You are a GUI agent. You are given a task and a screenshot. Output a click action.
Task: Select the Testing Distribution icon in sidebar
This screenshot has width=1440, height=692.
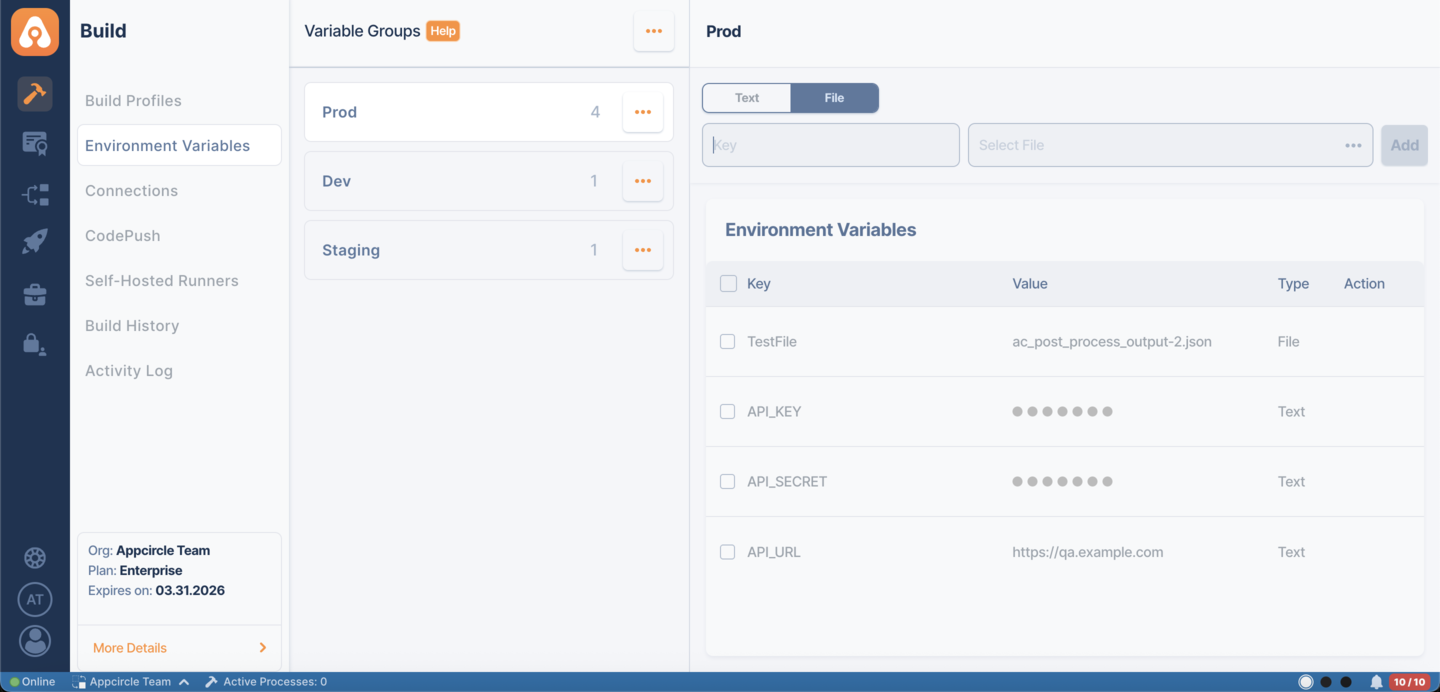coord(35,144)
